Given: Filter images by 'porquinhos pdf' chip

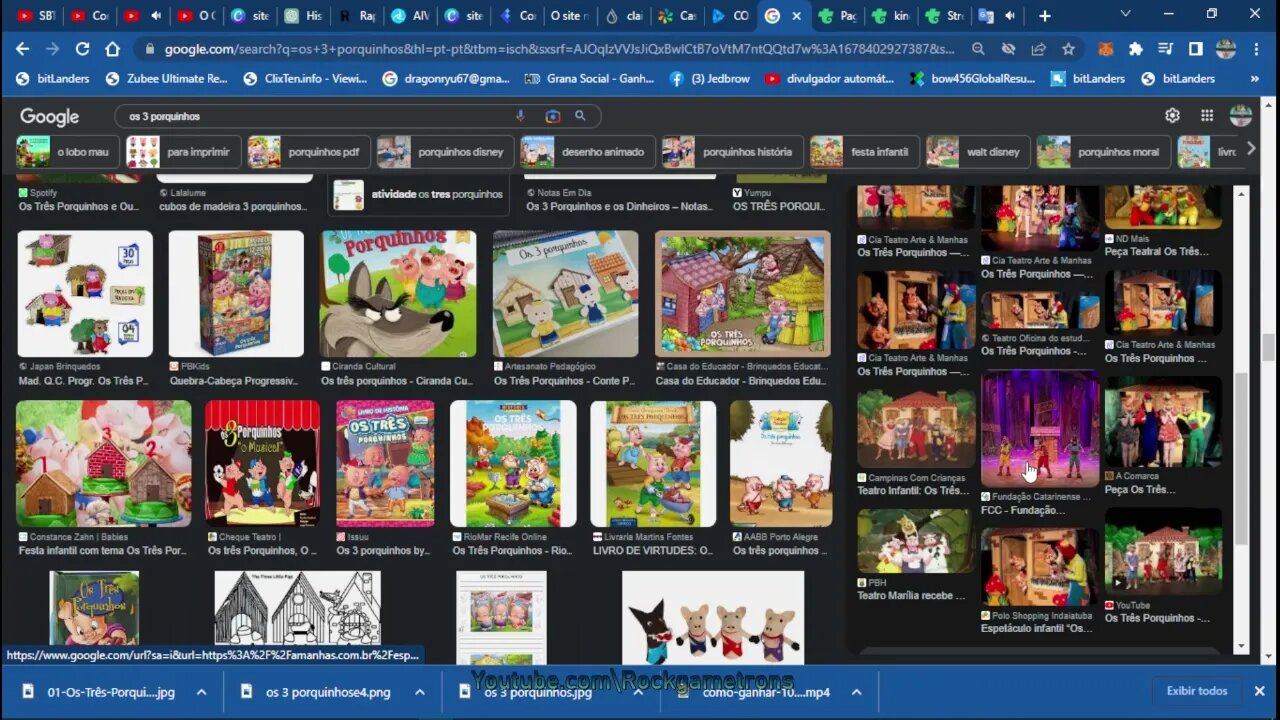Looking at the screenshot, I should (309, 152).
